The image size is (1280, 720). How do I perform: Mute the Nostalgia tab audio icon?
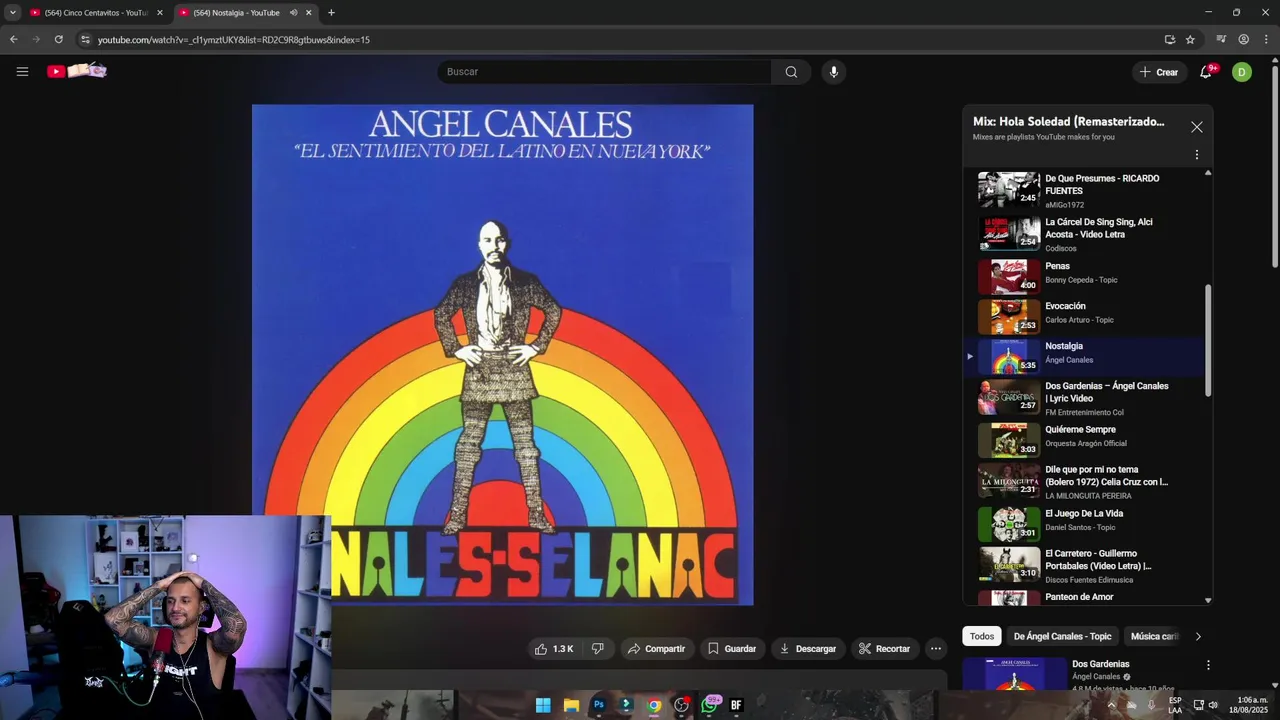293,13
